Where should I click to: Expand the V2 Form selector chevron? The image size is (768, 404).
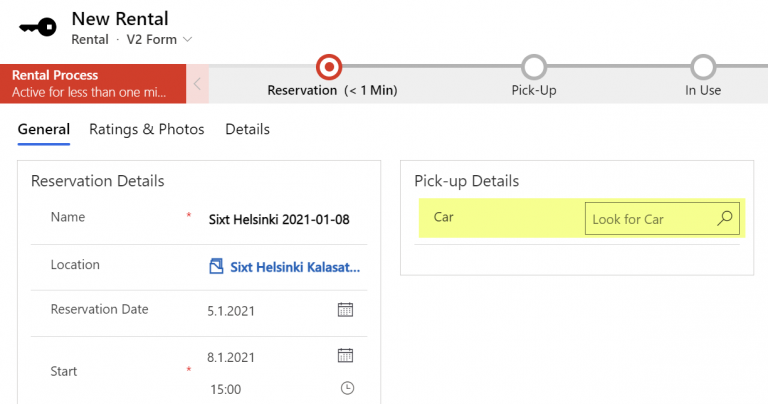click(188, 39)
